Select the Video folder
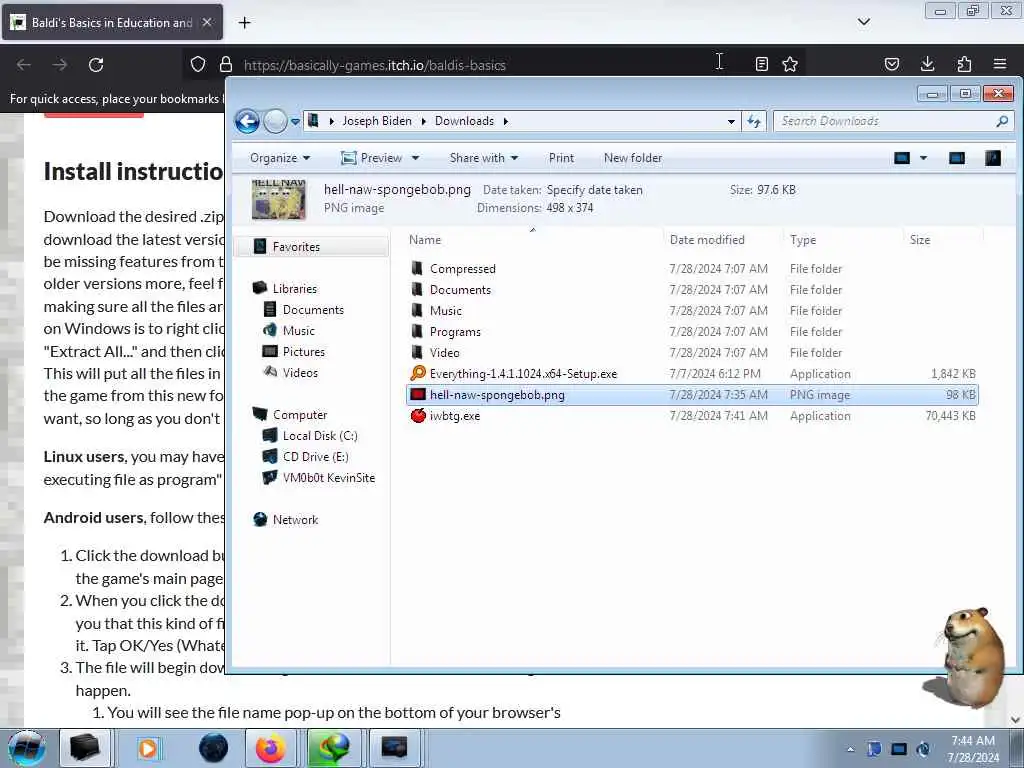The width and height of the screenshot is (1024, 768). [692, 353]
